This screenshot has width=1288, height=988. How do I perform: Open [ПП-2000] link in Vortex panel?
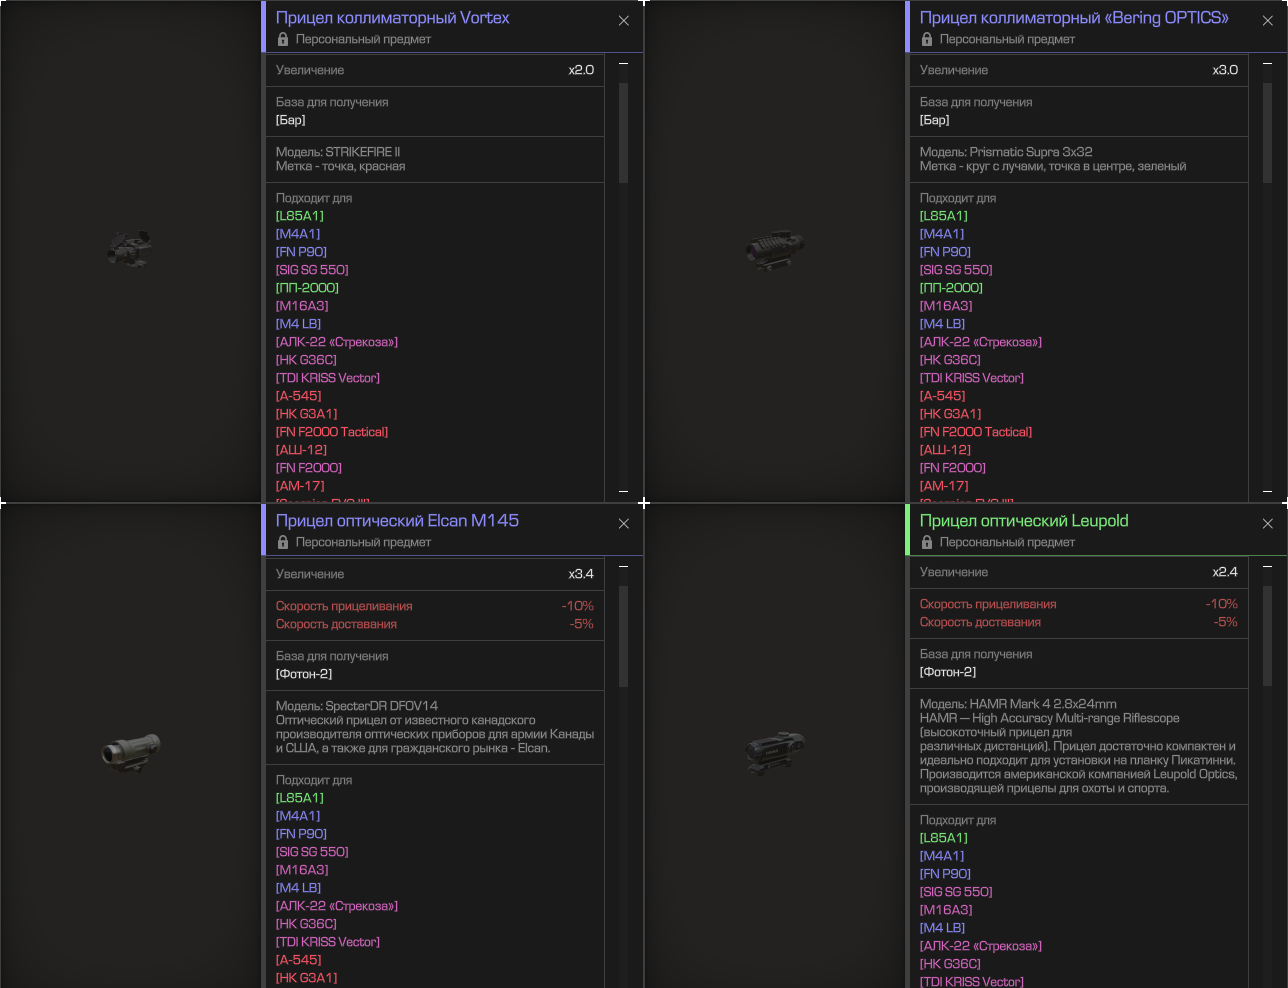coord(307,288)
